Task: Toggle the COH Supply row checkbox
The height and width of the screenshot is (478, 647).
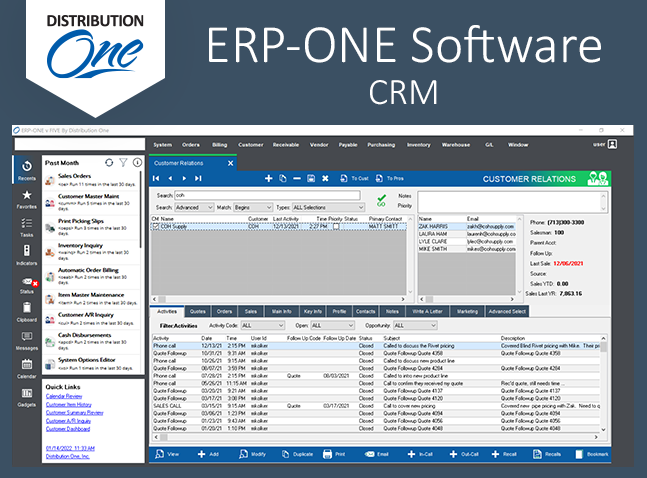Action: [x=156, y=226]
